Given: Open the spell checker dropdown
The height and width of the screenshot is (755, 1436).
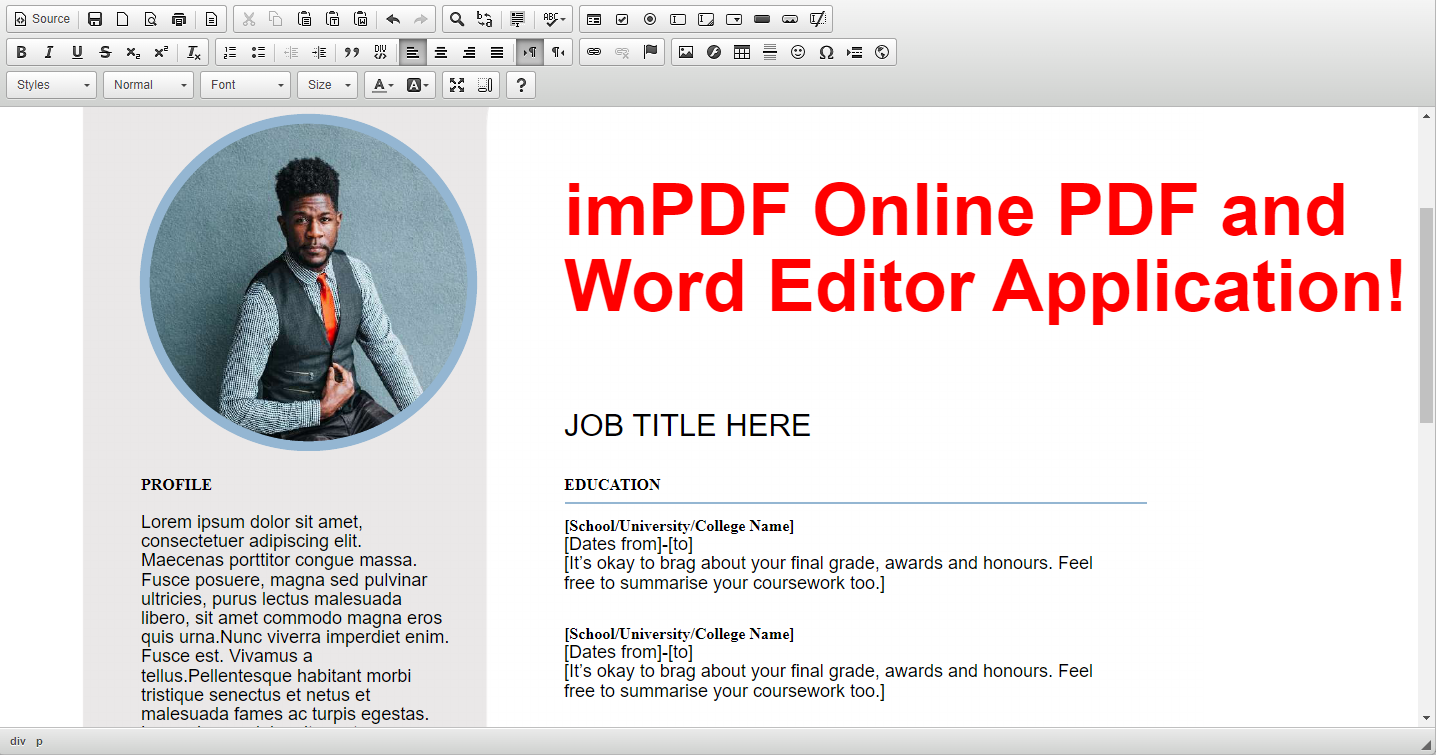Looking at the screenshot, I should tap(555, 19).
